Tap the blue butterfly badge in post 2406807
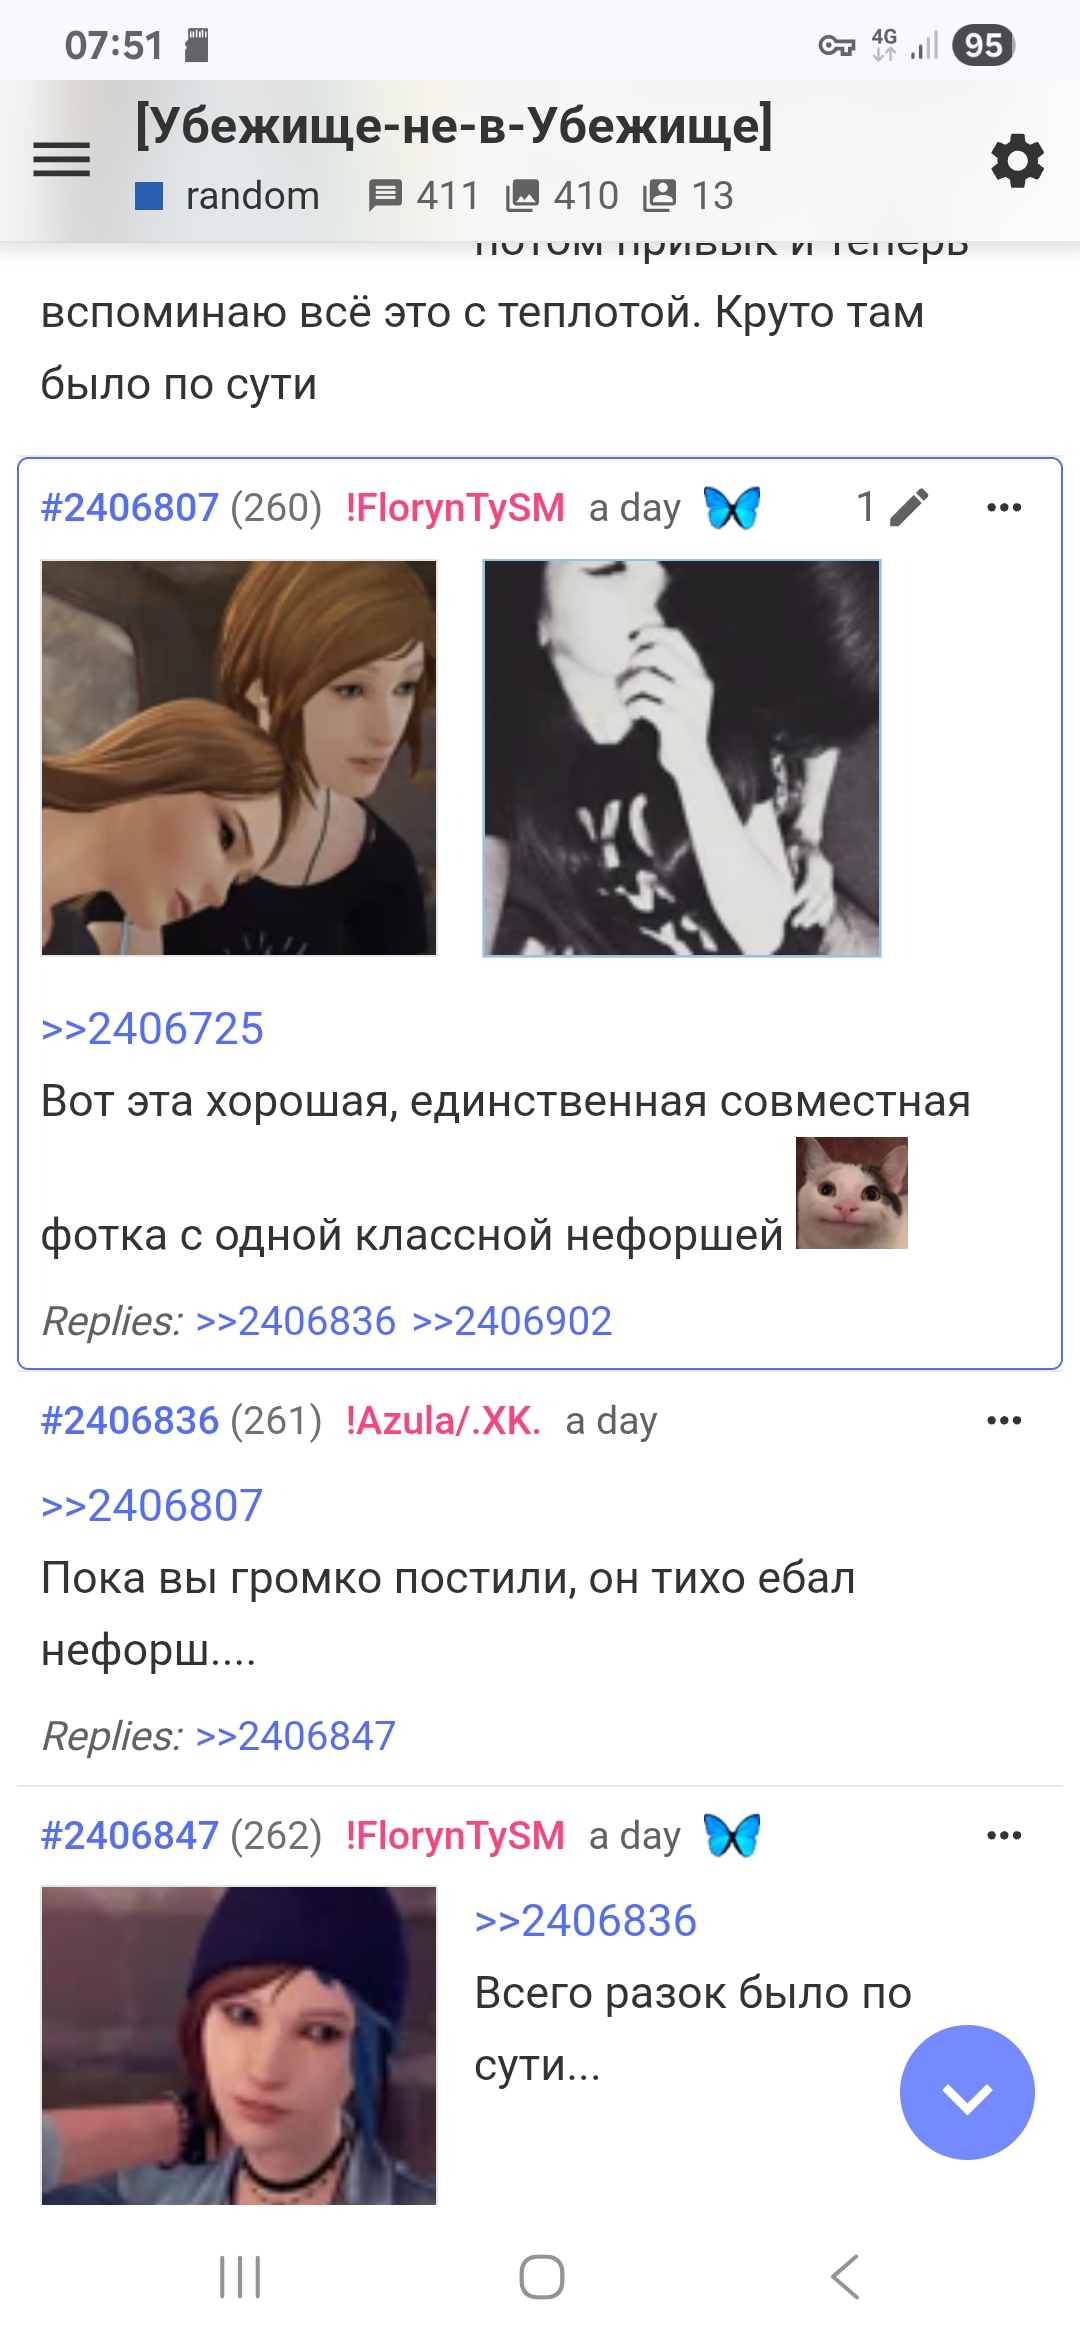Image resolution: width=1080 pixels, height=2340 pixels. coord(732,508)
